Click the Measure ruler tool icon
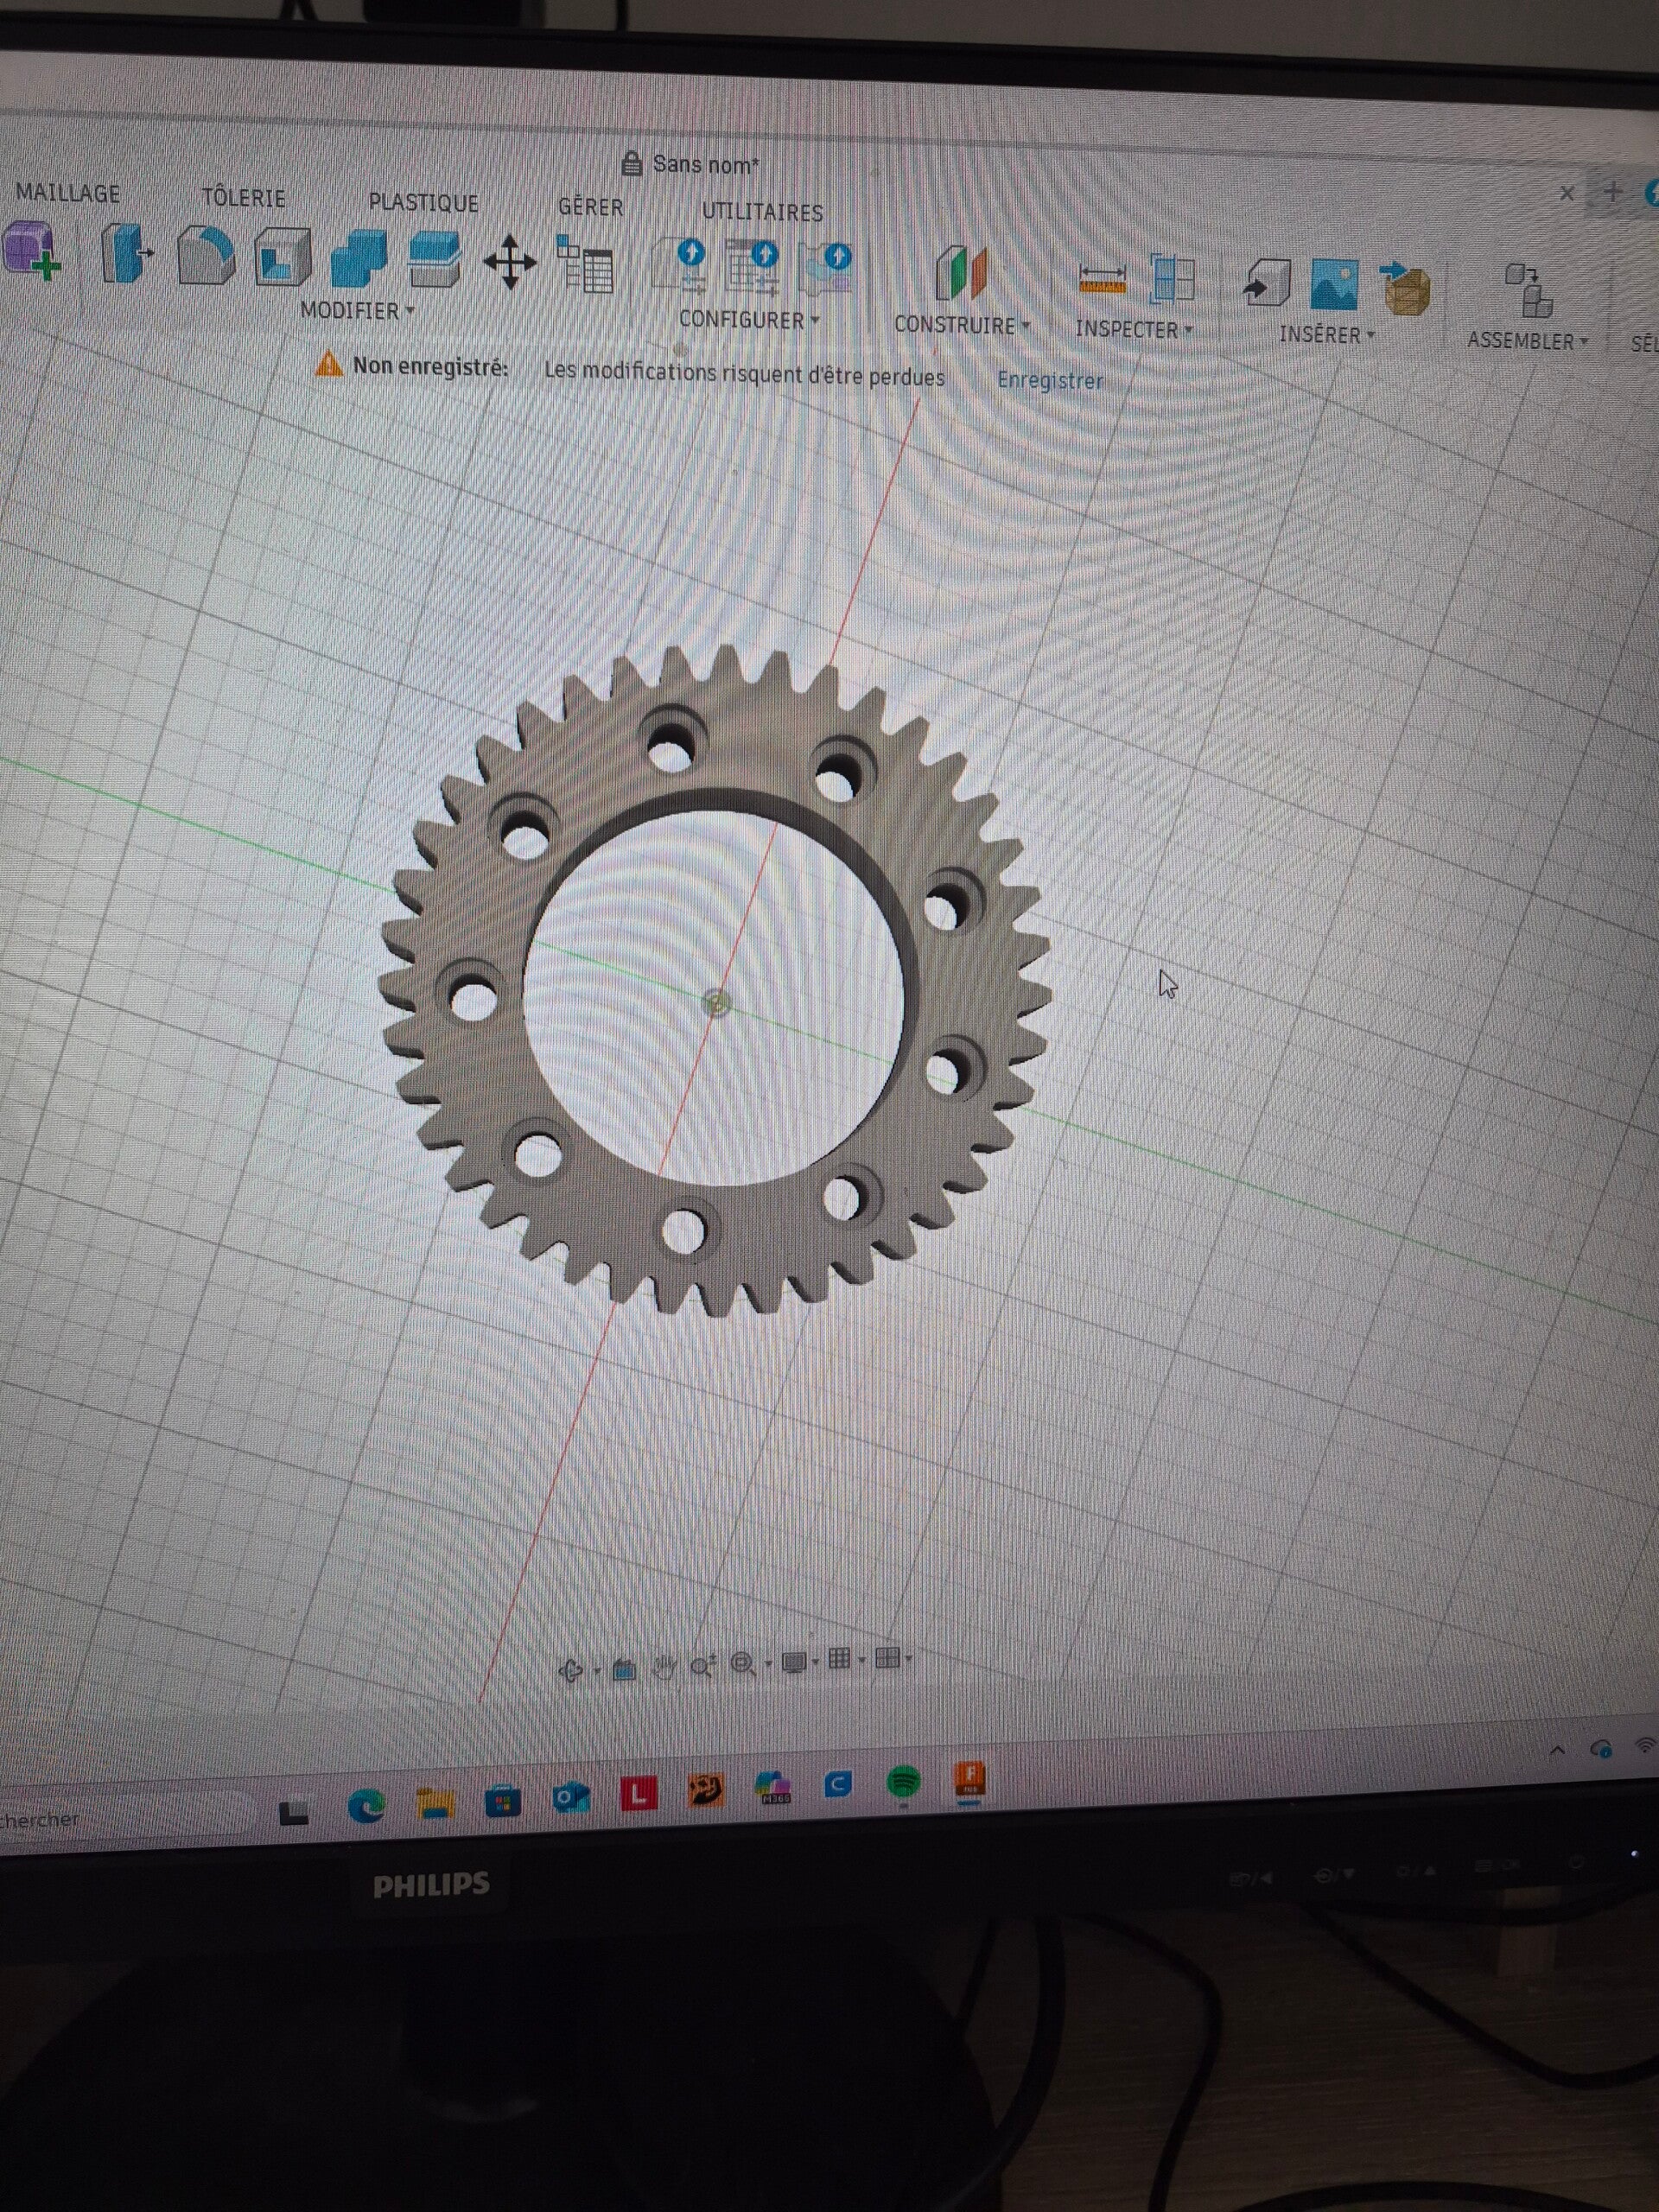Screen dimensions: 1659x2212 click(x=1103, y=279)
